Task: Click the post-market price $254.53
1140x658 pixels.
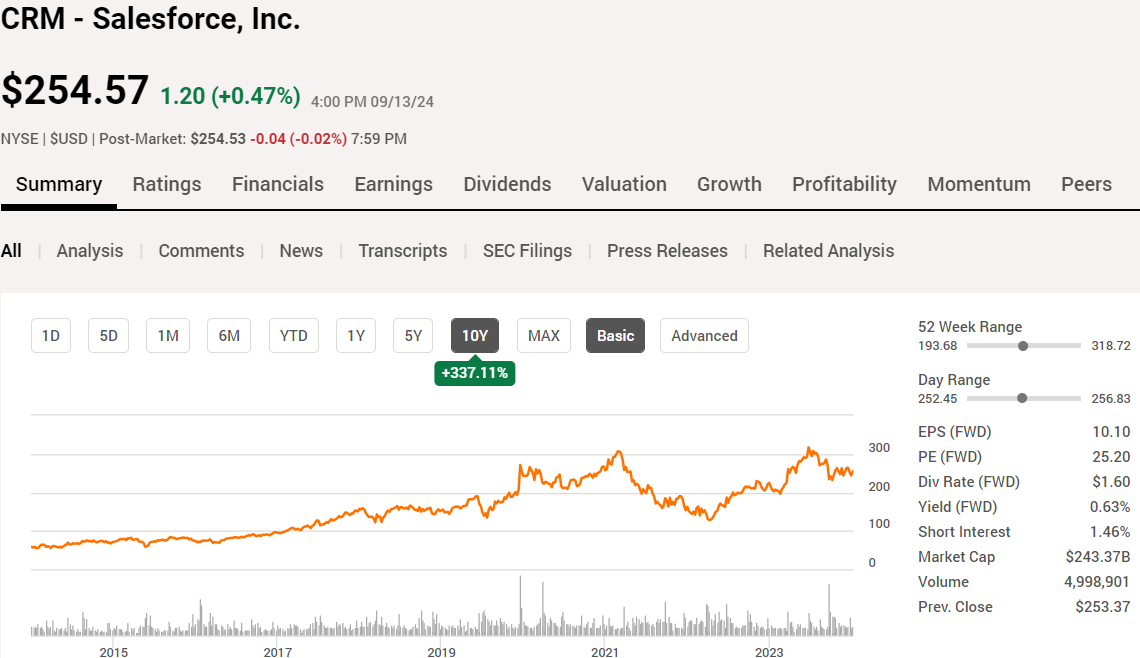Action: pyautogui.click(x=218, y=139)
